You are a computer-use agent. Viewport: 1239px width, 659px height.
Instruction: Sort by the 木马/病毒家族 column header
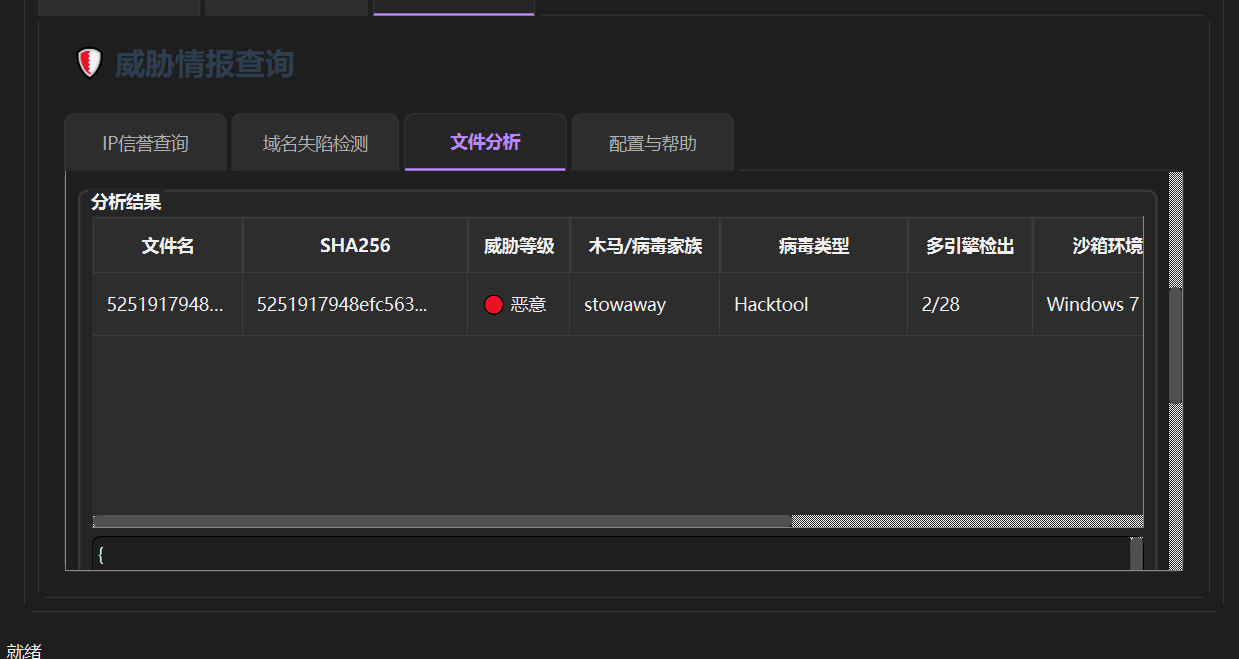pyautogui.click(x=645, y=246)
